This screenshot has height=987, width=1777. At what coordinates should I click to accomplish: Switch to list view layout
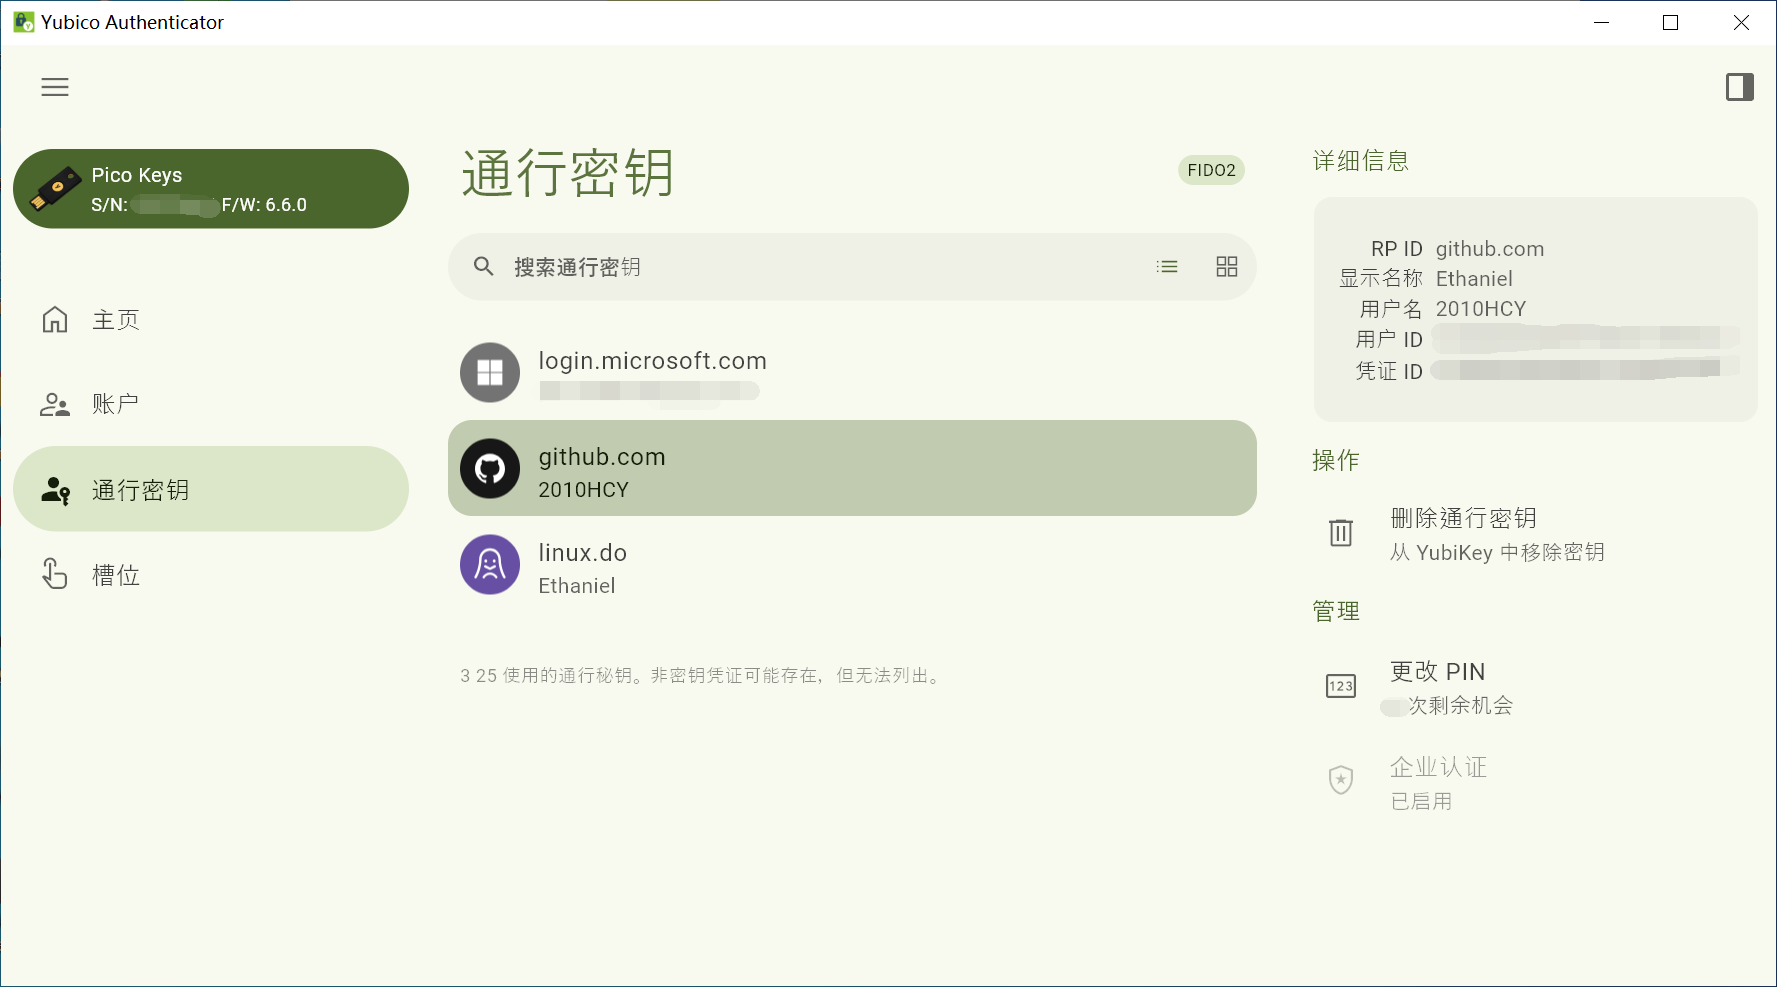[1167, 267]
